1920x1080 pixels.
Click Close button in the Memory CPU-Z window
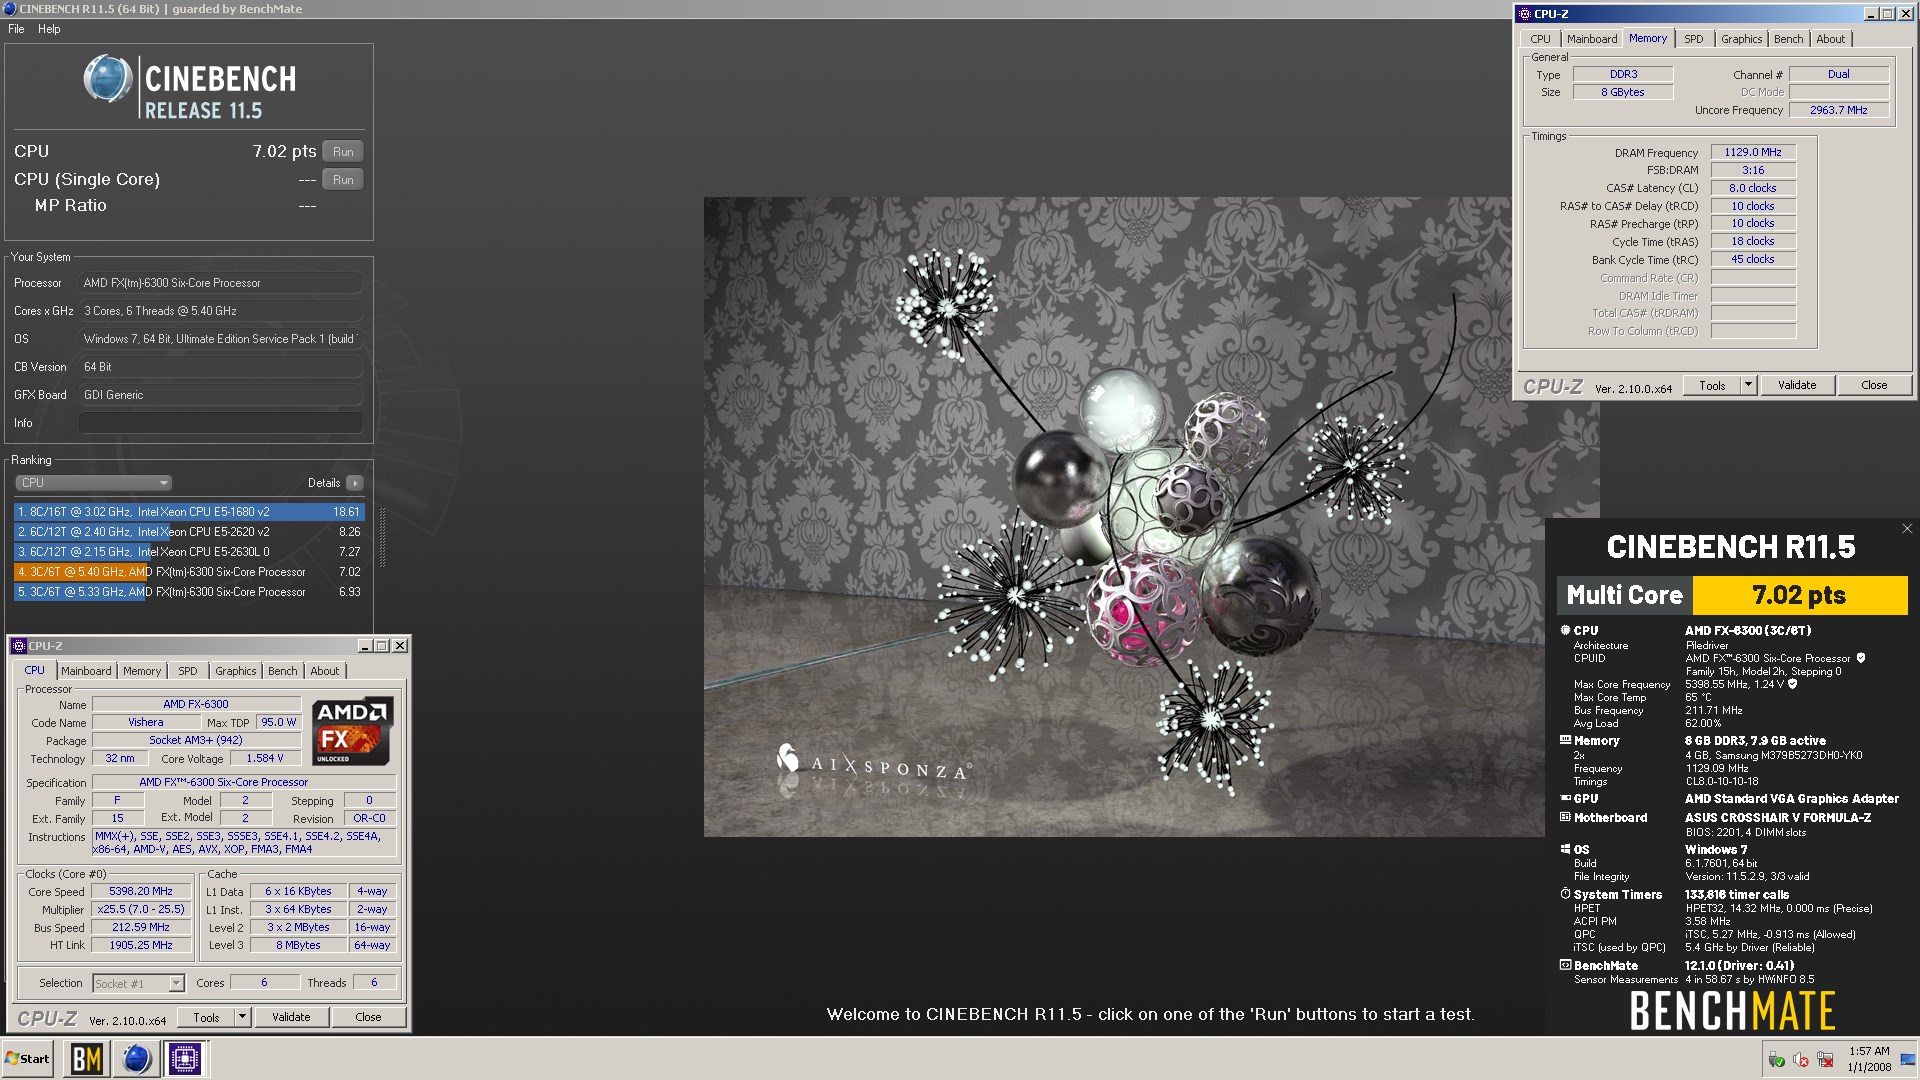pos(1874,385)
